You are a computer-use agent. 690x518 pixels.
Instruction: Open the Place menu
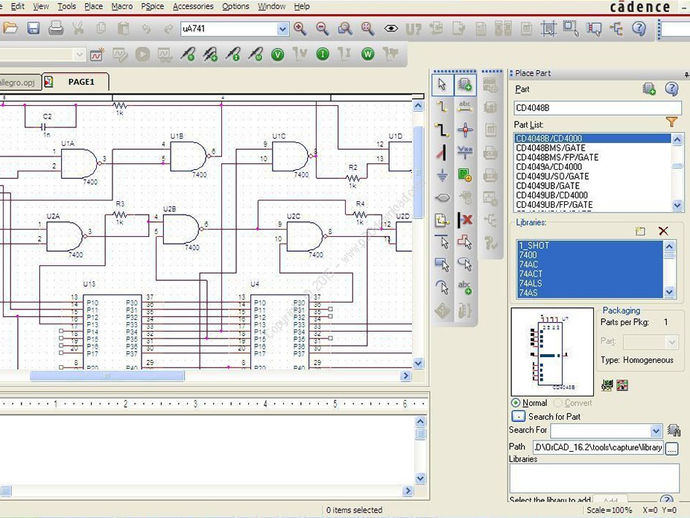[93, 7]
